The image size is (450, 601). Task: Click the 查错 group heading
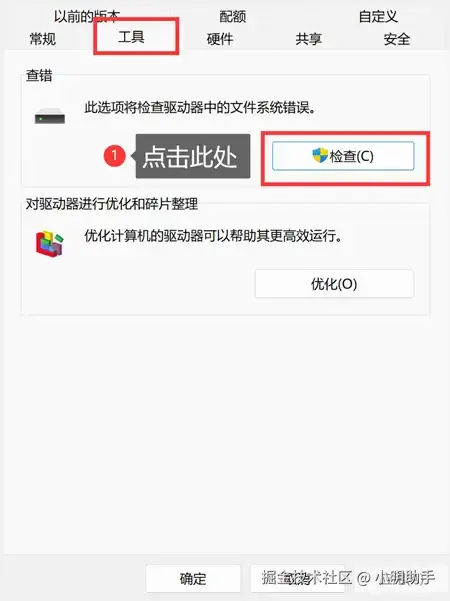click(39, 75)
